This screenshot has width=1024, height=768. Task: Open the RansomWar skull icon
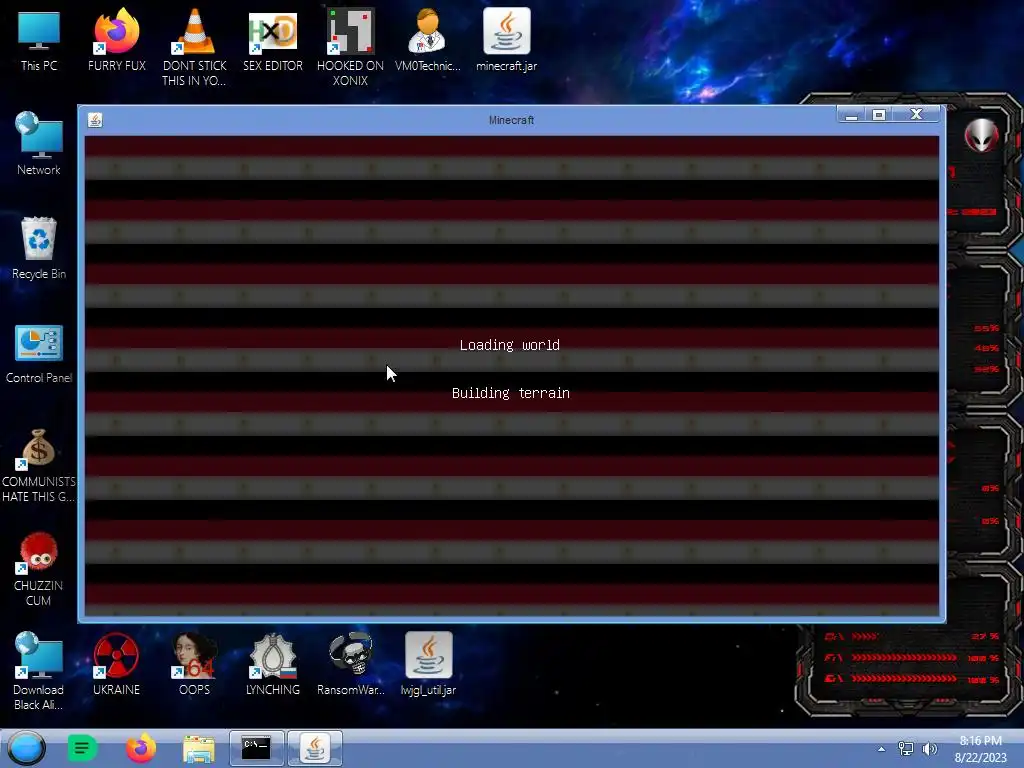(x=351, y=664)
